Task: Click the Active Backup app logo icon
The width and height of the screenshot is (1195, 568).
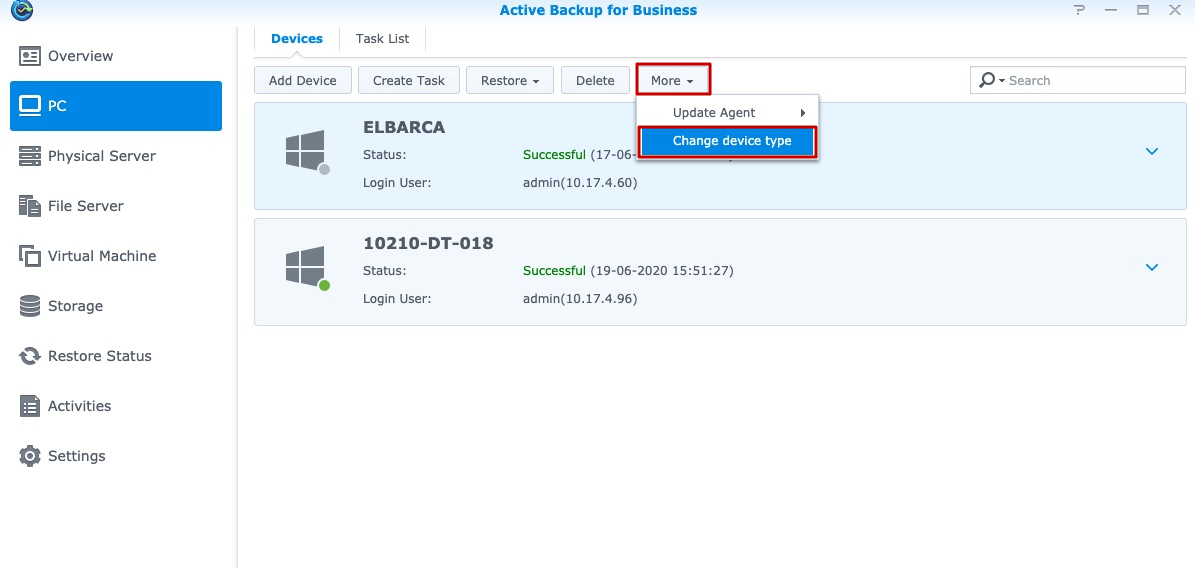Action: (x=22, y=10)
